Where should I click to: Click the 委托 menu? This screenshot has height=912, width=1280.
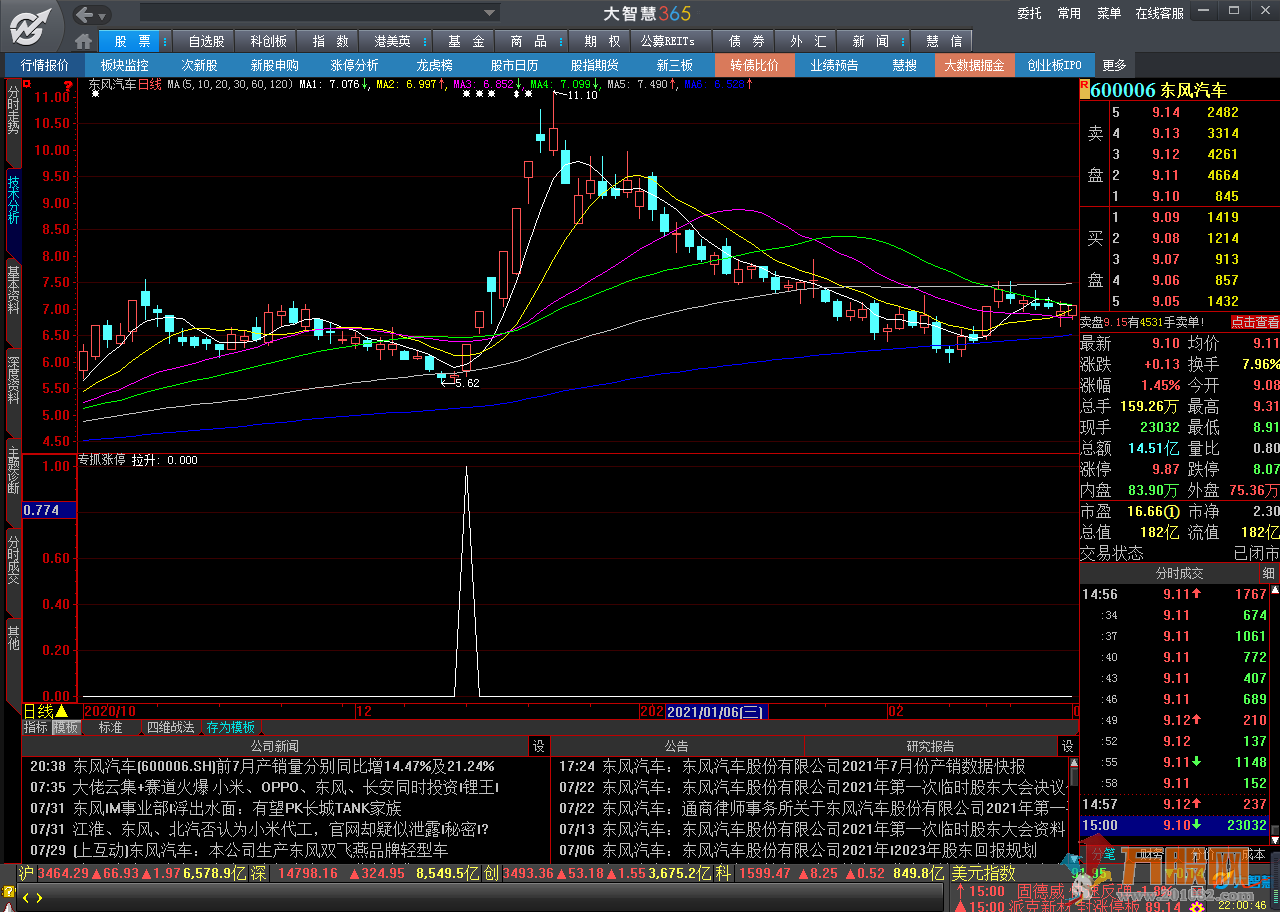pyautogui.click(x=1029, y=13)
